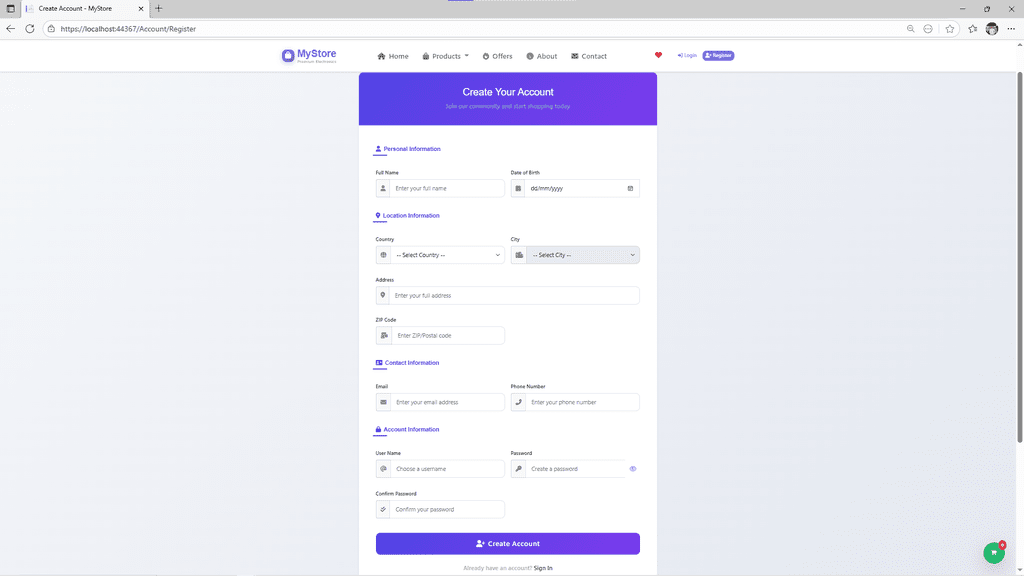1024x576 pixels.
Task: Open the Offers page
Action: (x=498, y=56)
